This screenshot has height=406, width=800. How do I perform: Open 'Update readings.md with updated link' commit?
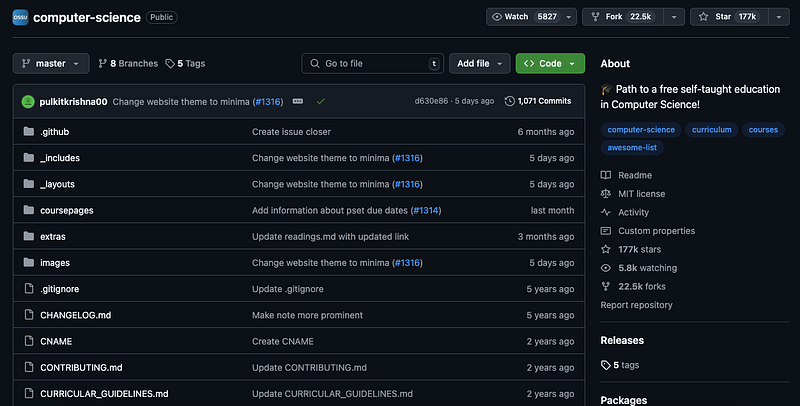(331, 237)
